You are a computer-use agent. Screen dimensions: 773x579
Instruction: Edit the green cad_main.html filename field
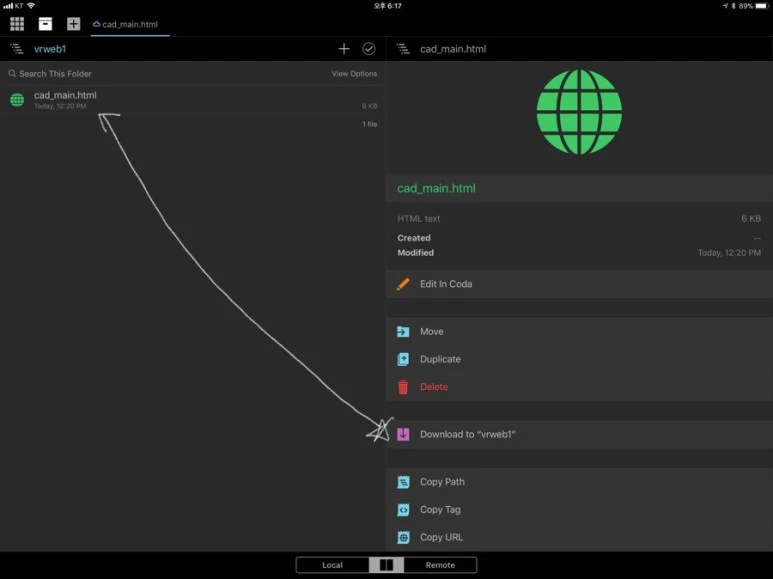tap(579, 188)
